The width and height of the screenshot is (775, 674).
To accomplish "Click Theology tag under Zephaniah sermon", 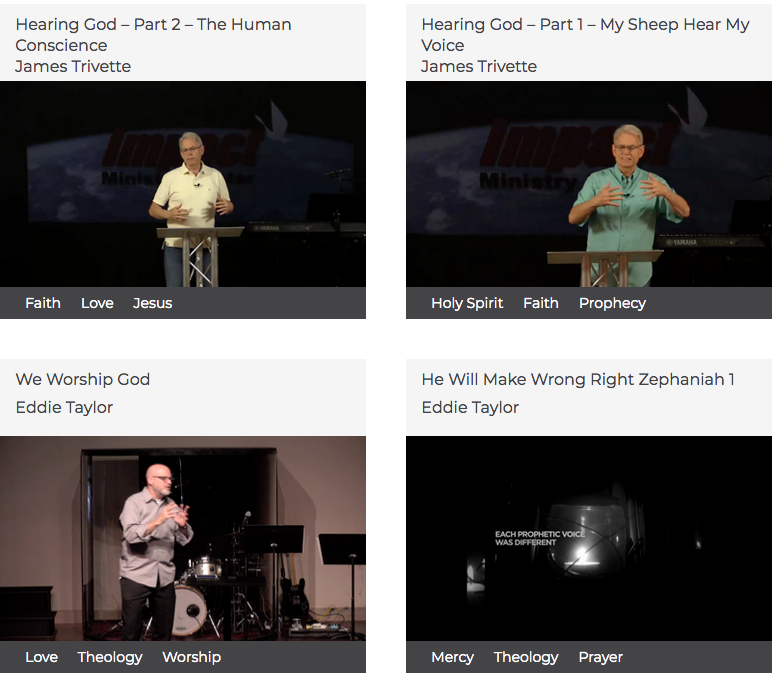I will pos(526,657).
